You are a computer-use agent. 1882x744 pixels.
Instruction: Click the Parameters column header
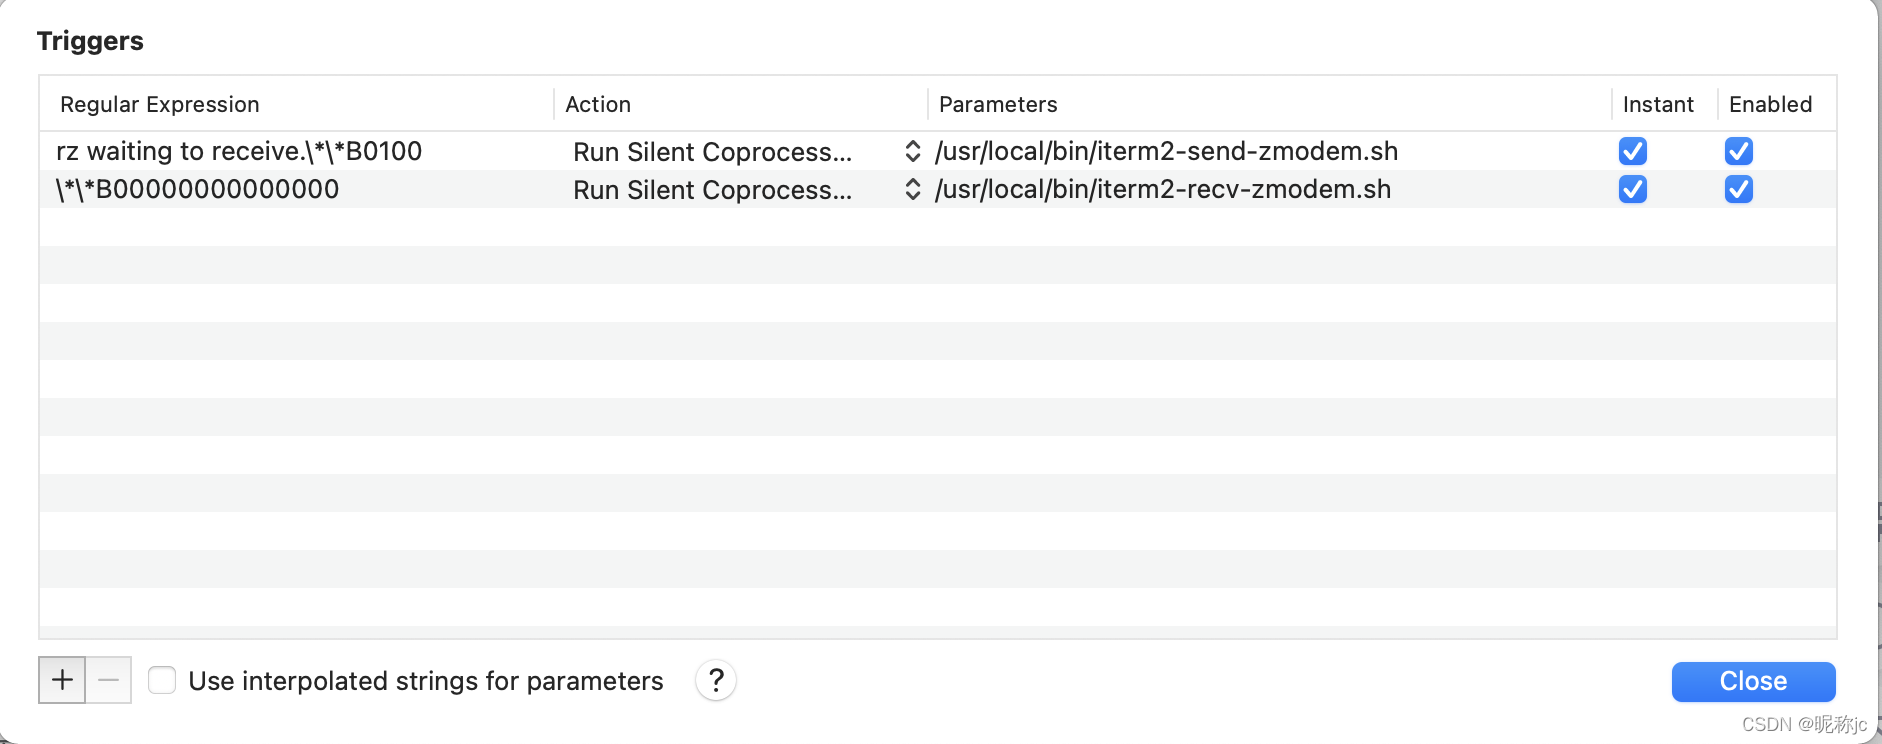coord(997,104)
